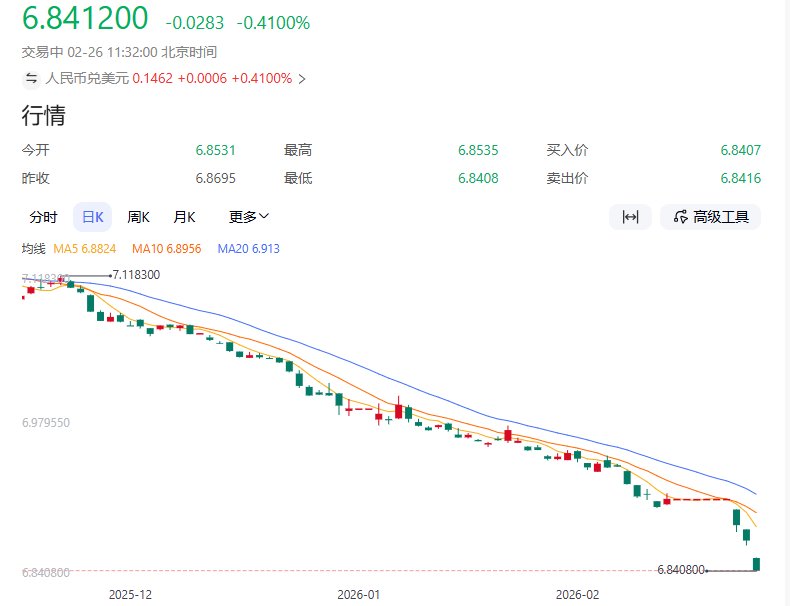The width and height of the screenshot is (790, 606).
Task: Click the range interval measure icon
Action: (x=630, y=217)
